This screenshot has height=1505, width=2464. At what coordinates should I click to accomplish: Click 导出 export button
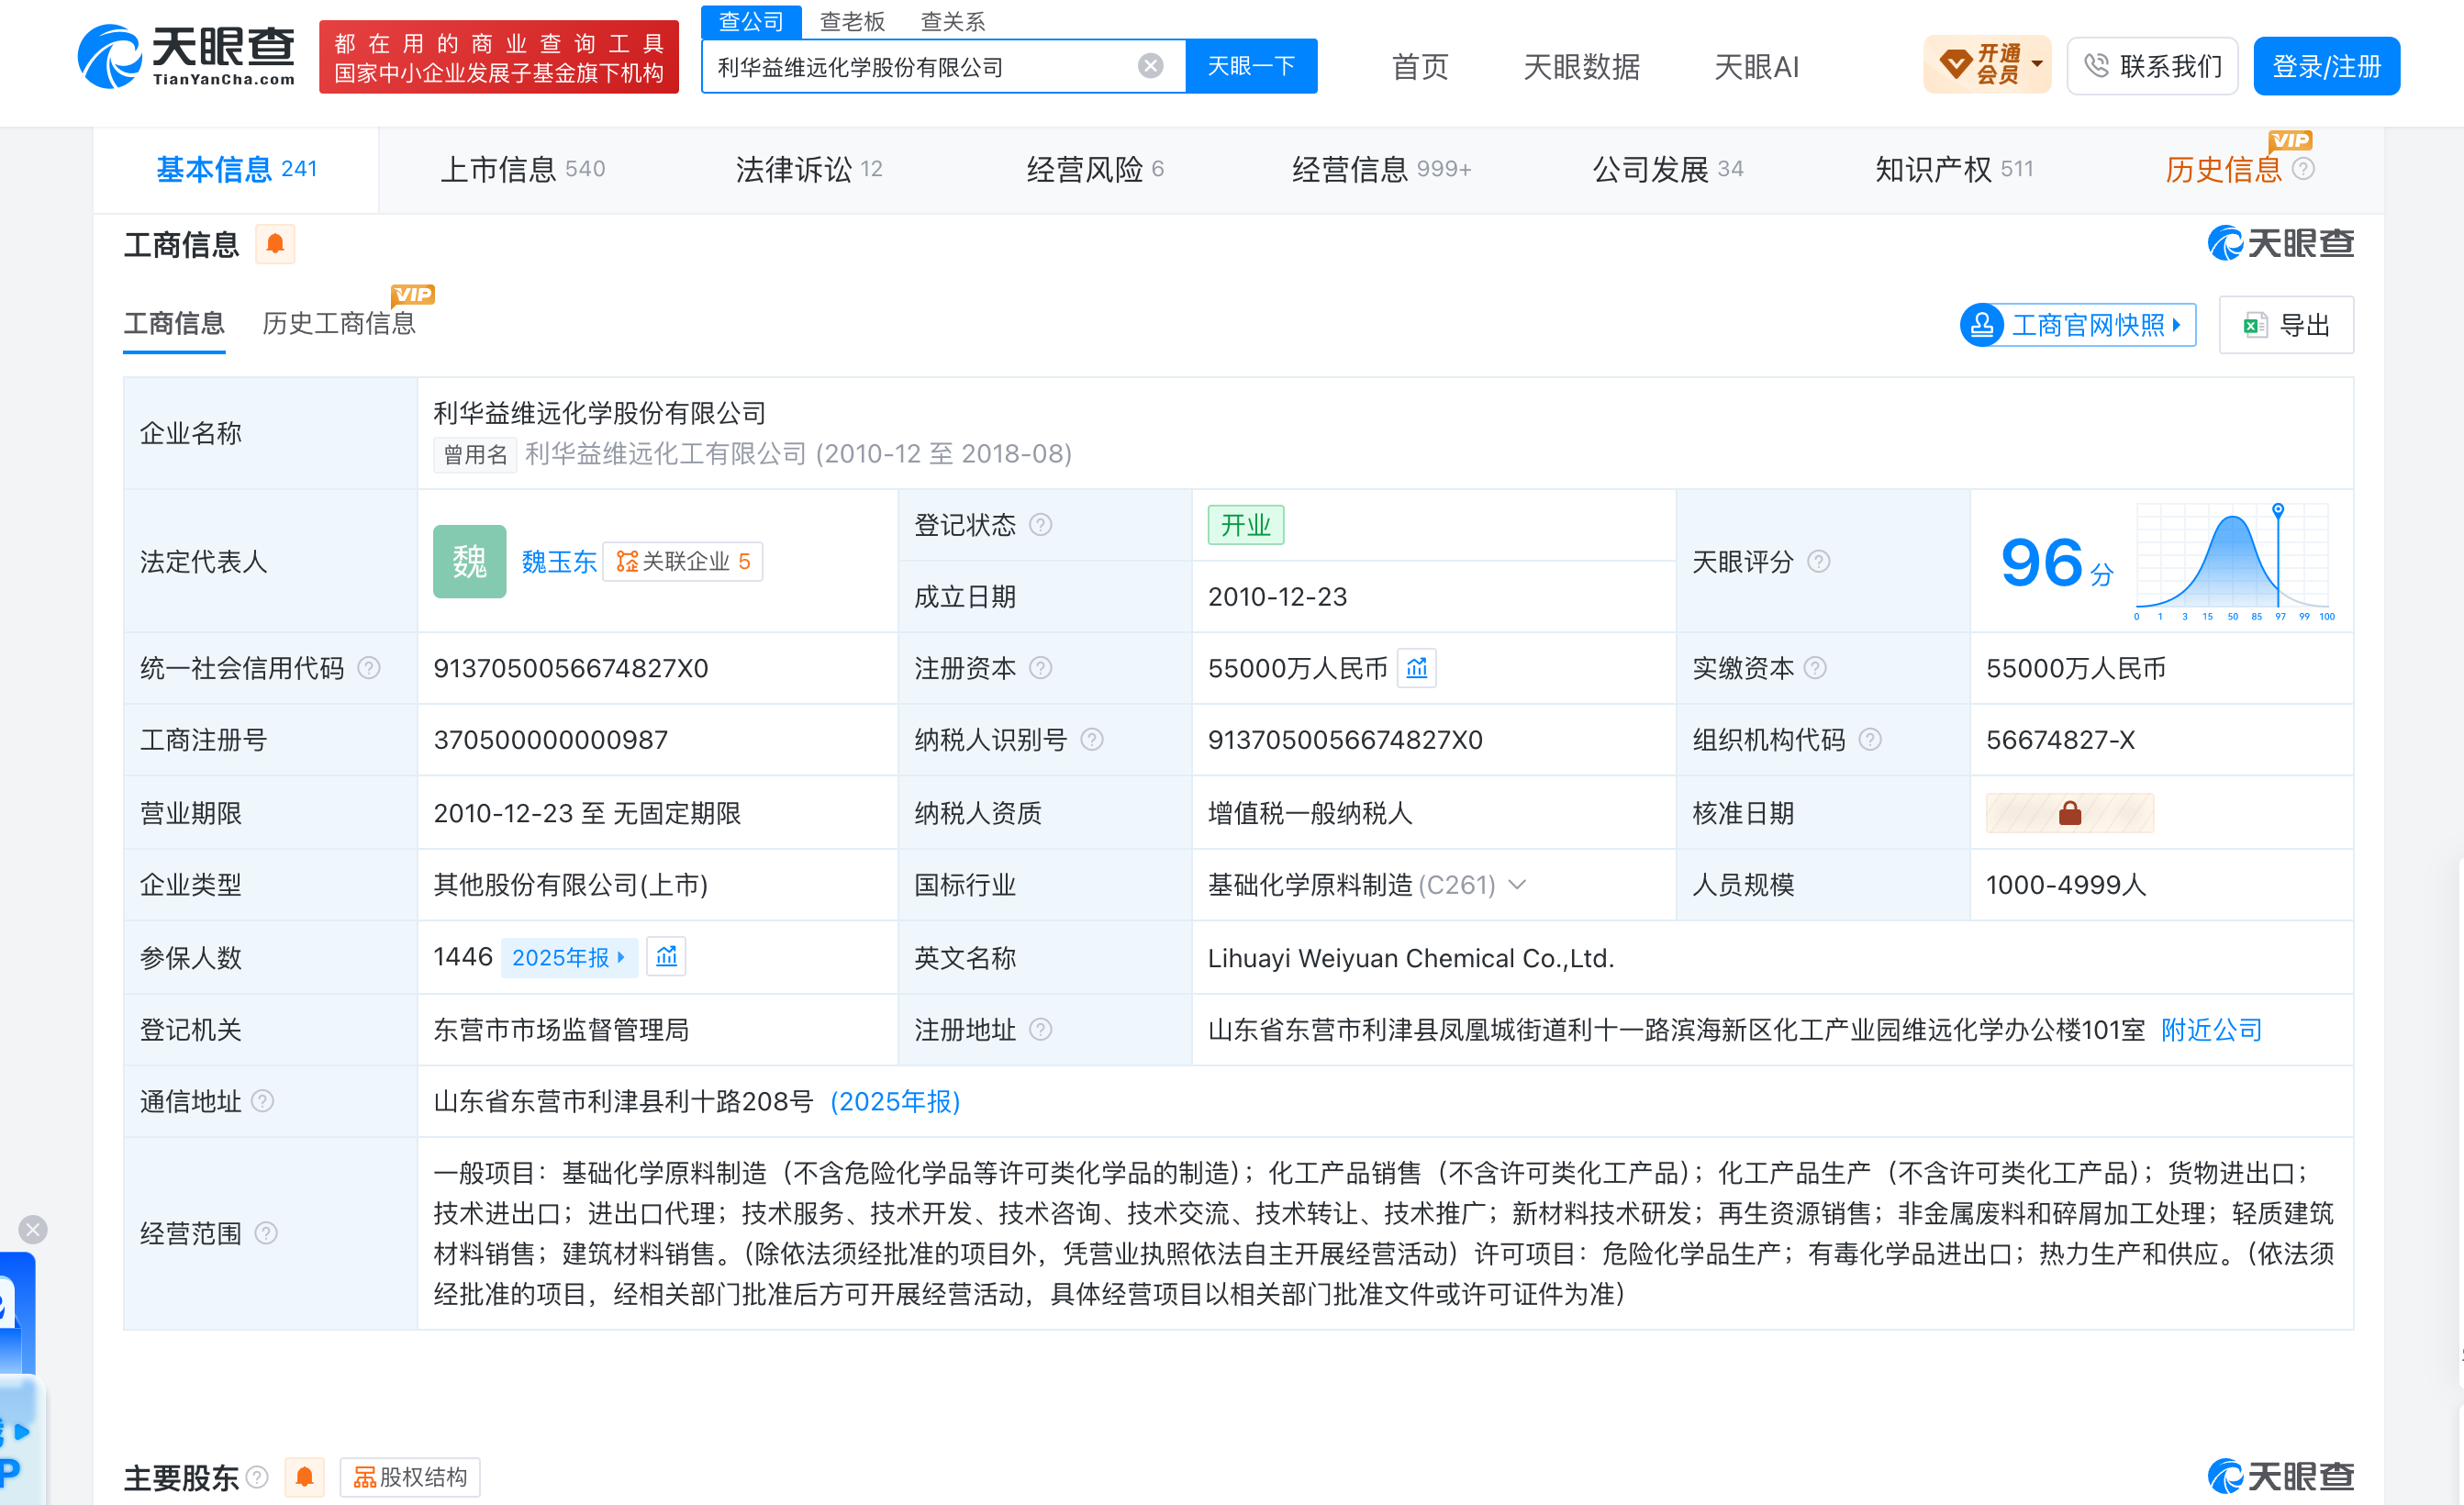tap(2286, 325)
